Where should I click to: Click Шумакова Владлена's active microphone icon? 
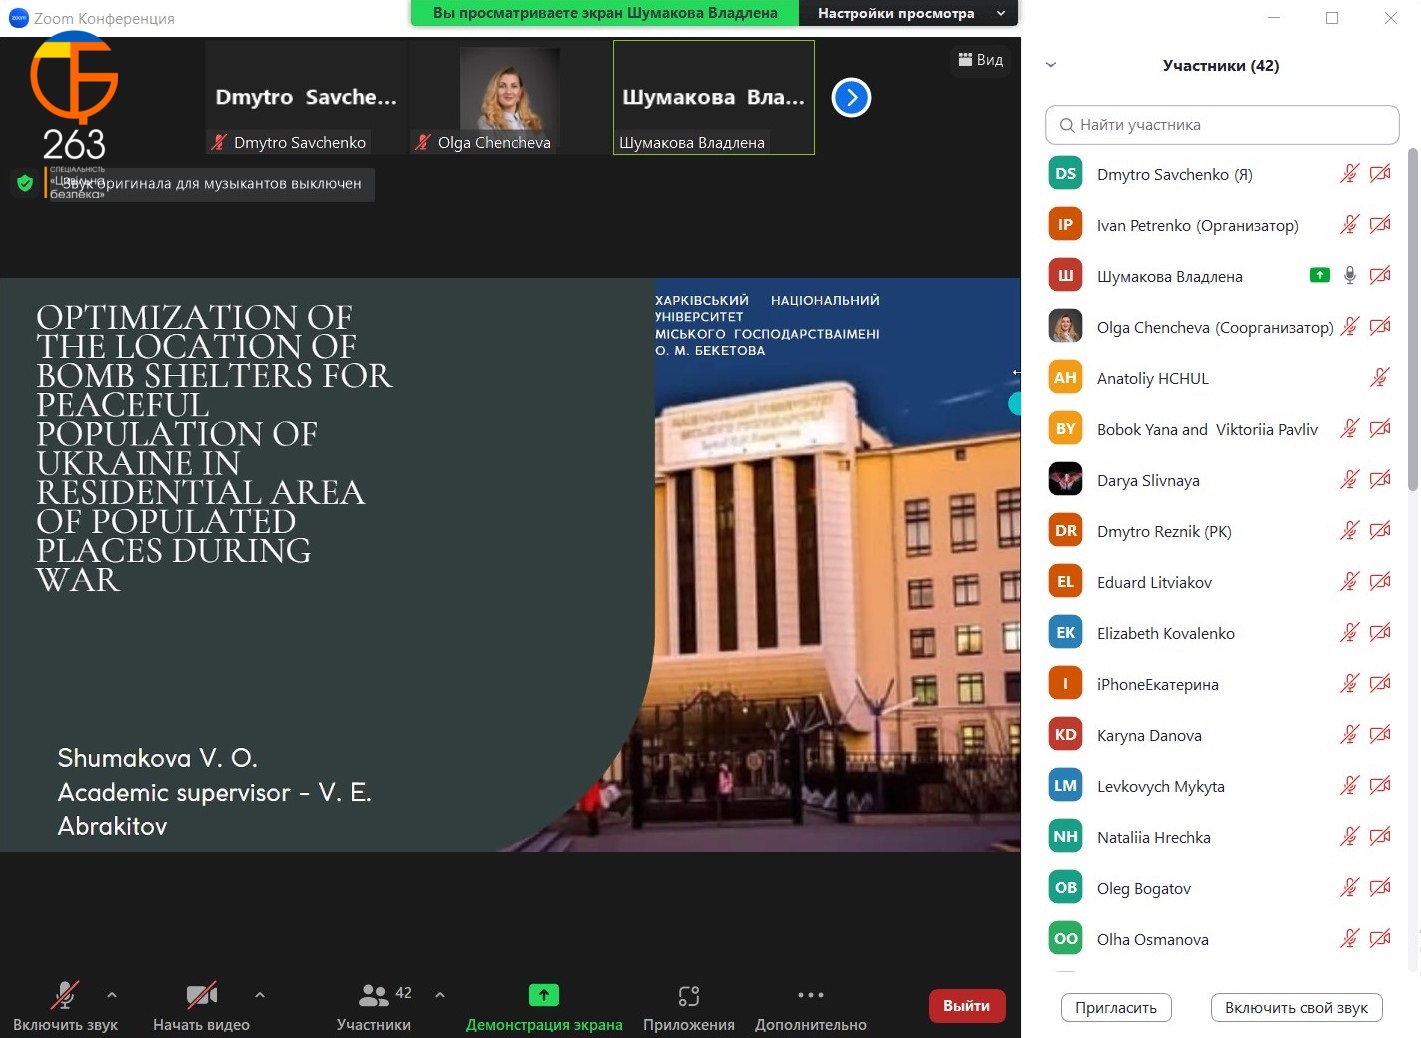pos(1350,276)
